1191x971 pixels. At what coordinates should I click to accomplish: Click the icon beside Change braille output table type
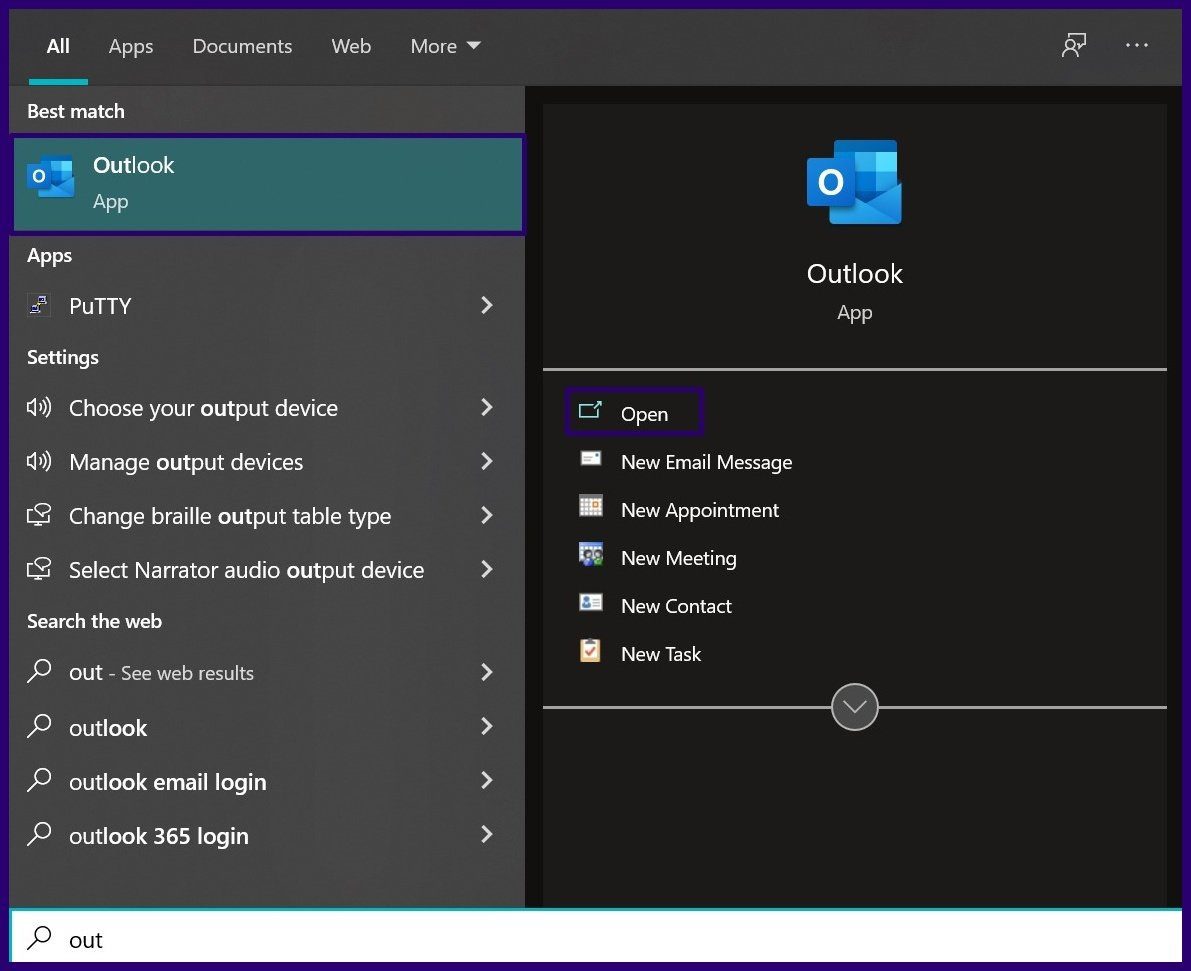pyautogui.click(x=39, y=515)
